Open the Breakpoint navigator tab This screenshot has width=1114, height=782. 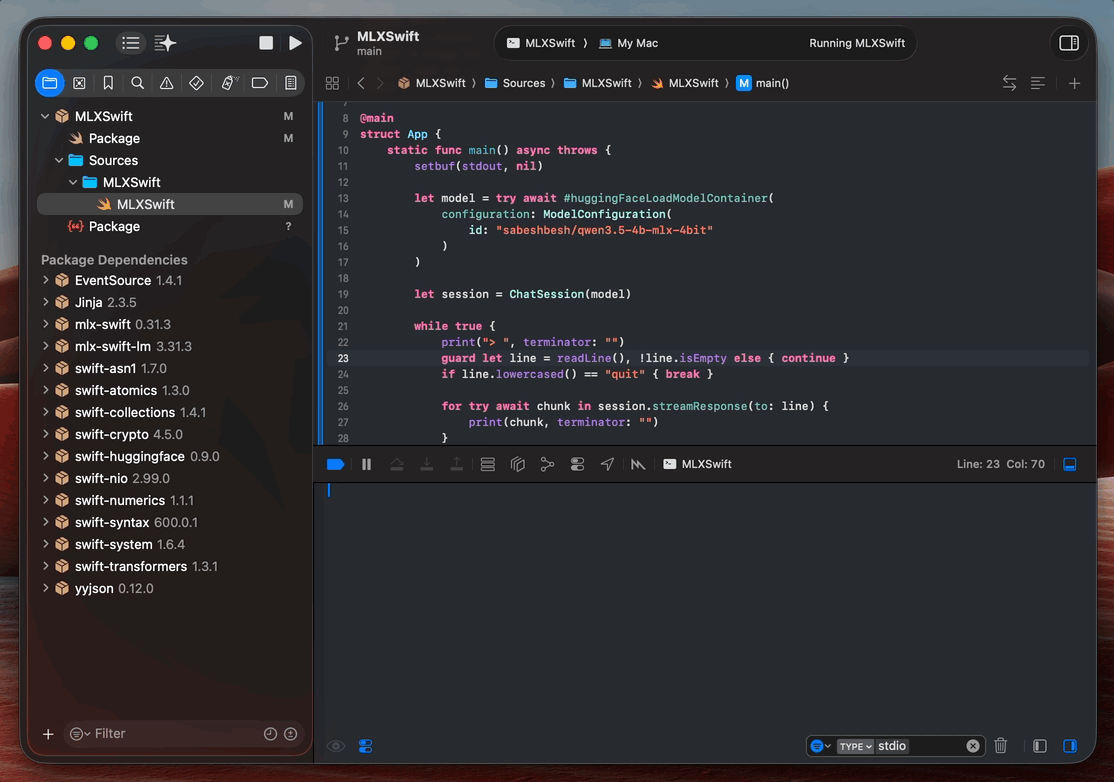(x=259, y=83)
